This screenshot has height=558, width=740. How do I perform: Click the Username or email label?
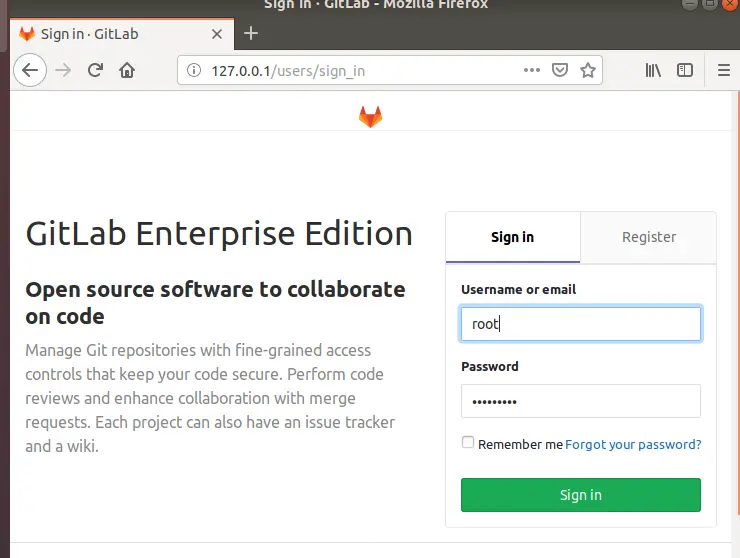(x=518, y=289)
